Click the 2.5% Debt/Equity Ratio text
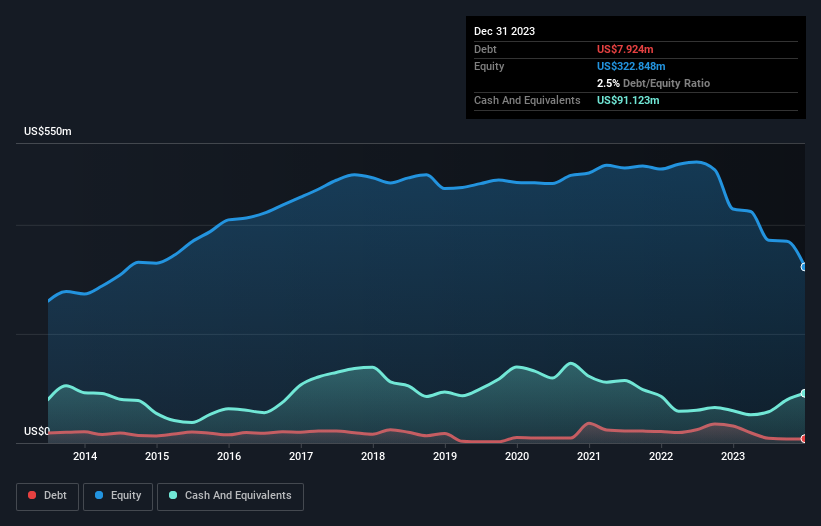The height and width of the screenshot is (526, 821). tap(653, 83)
